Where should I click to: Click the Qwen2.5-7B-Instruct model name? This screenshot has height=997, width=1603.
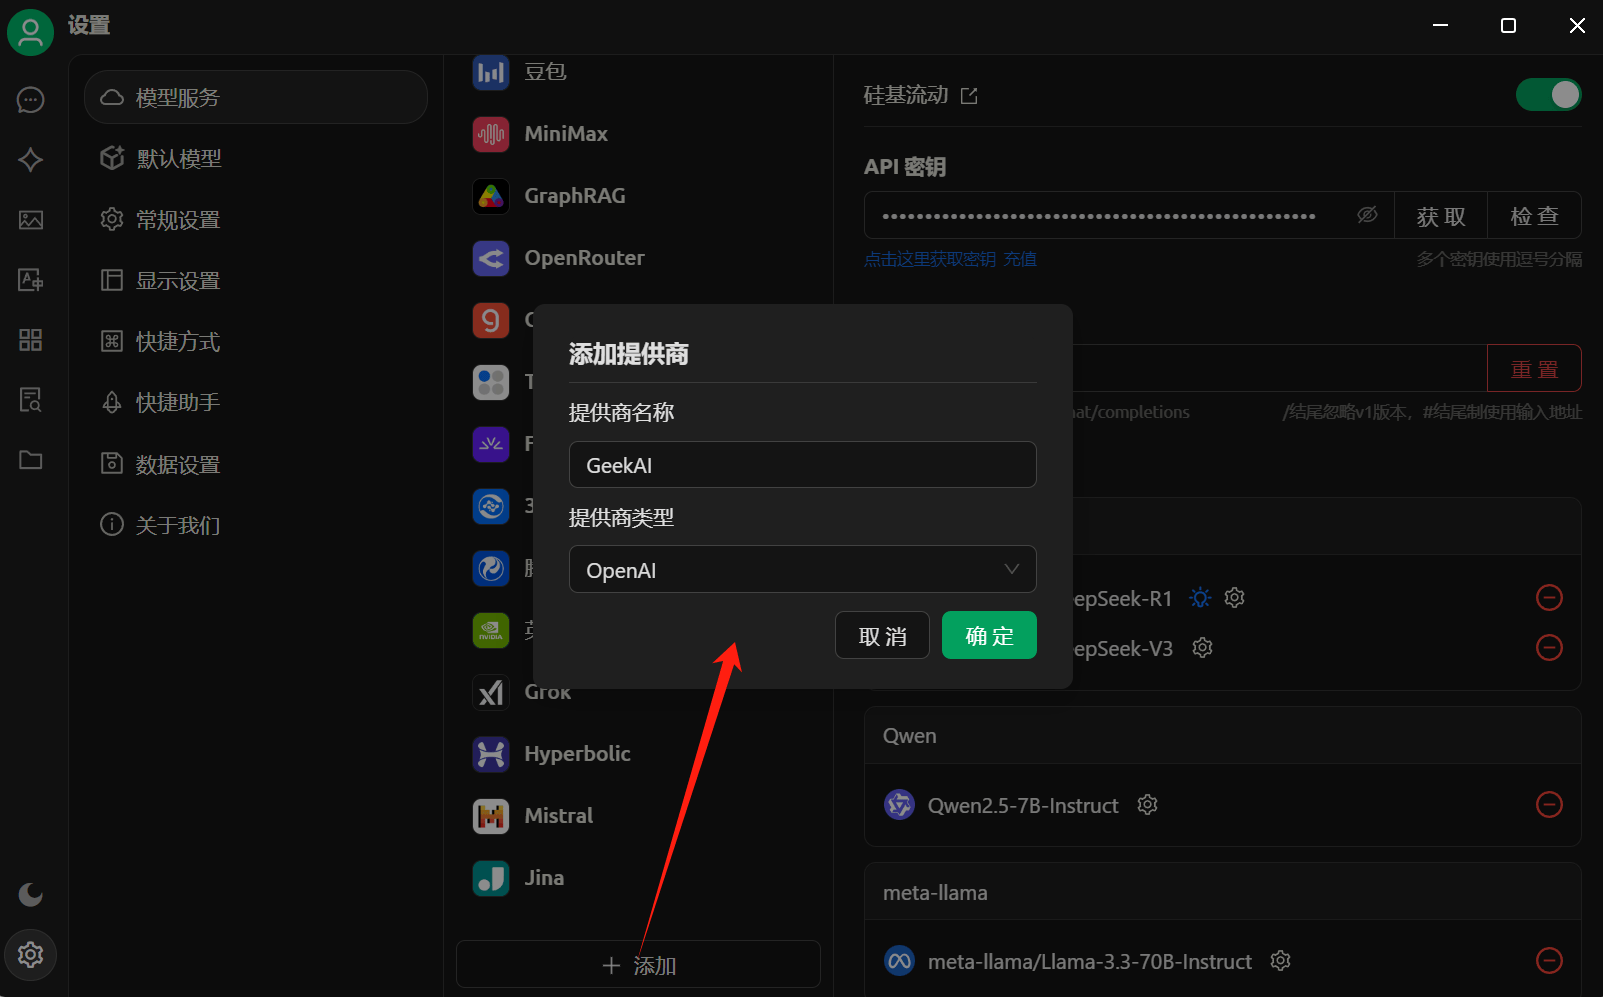(1023, 806)
